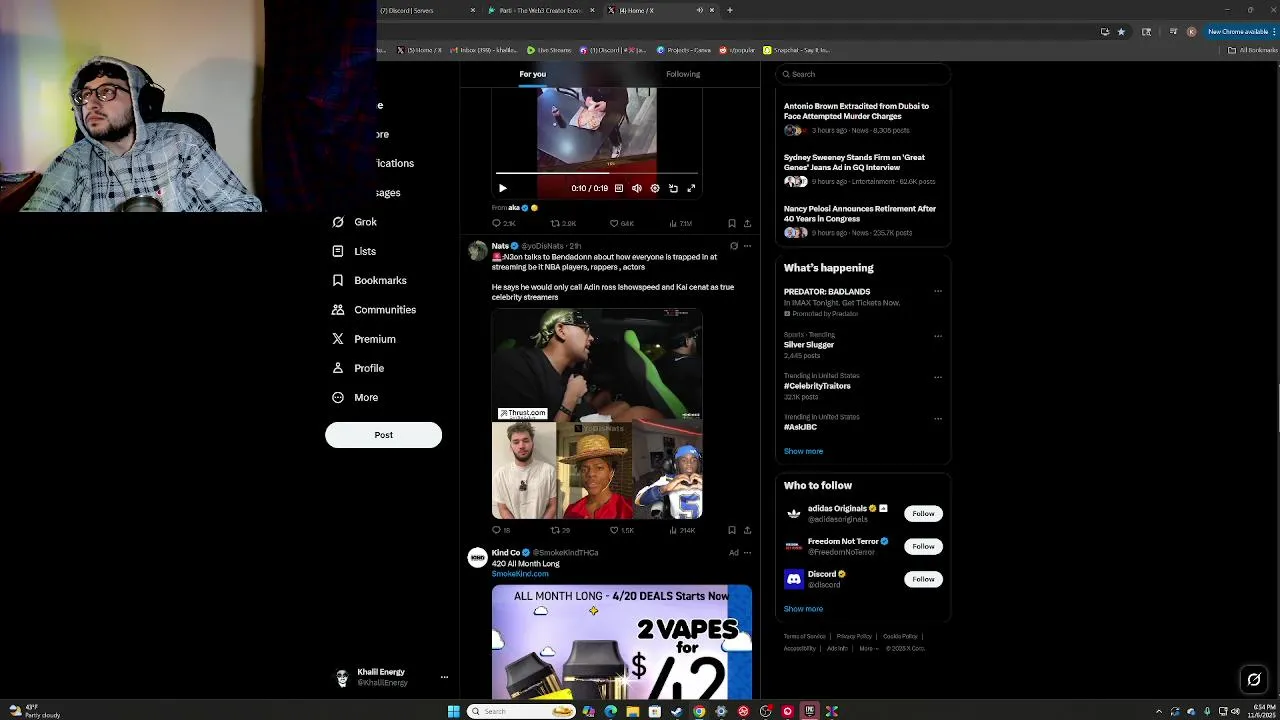Switch to the Following tab
The width and height of the screenshot is (1280, 720).
(x=683, y=74)
